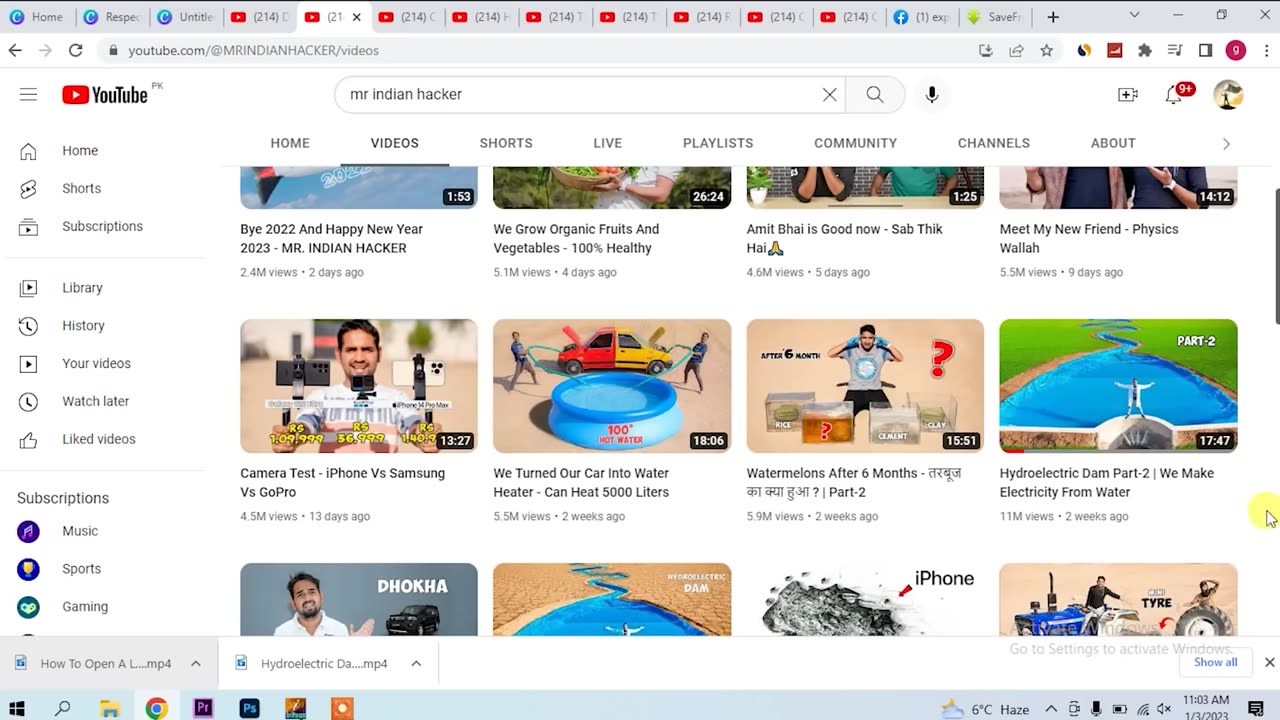Close the downloads bar

point(1269,663)
